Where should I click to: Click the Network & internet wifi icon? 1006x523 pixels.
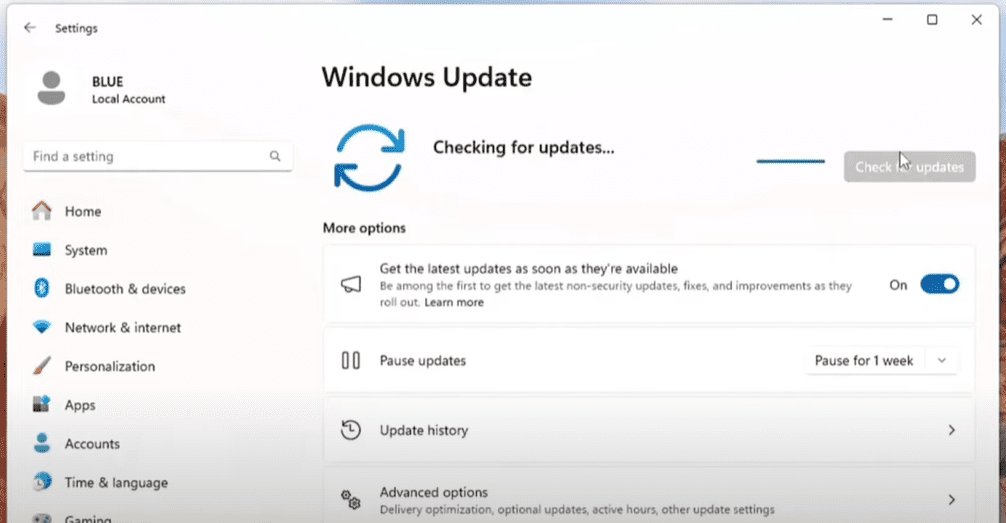[42, 328]
